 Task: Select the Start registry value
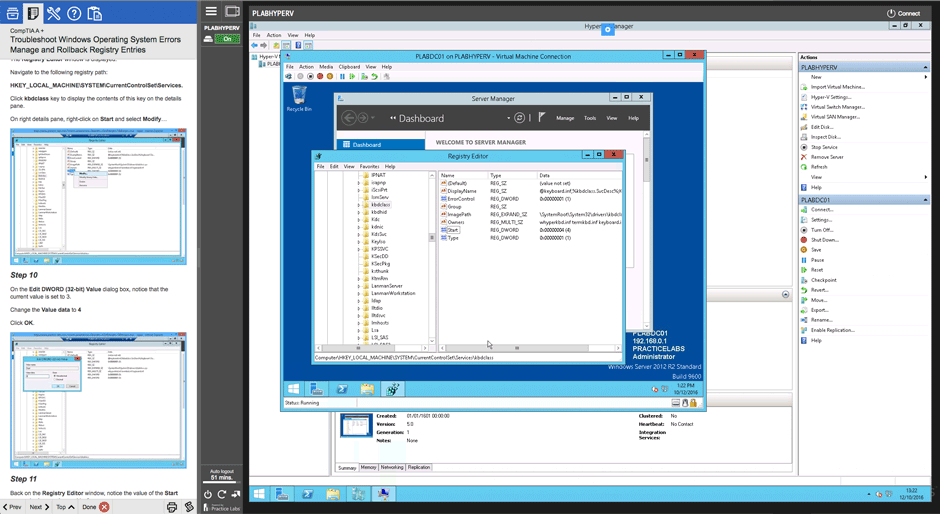[x=453, y=230]
